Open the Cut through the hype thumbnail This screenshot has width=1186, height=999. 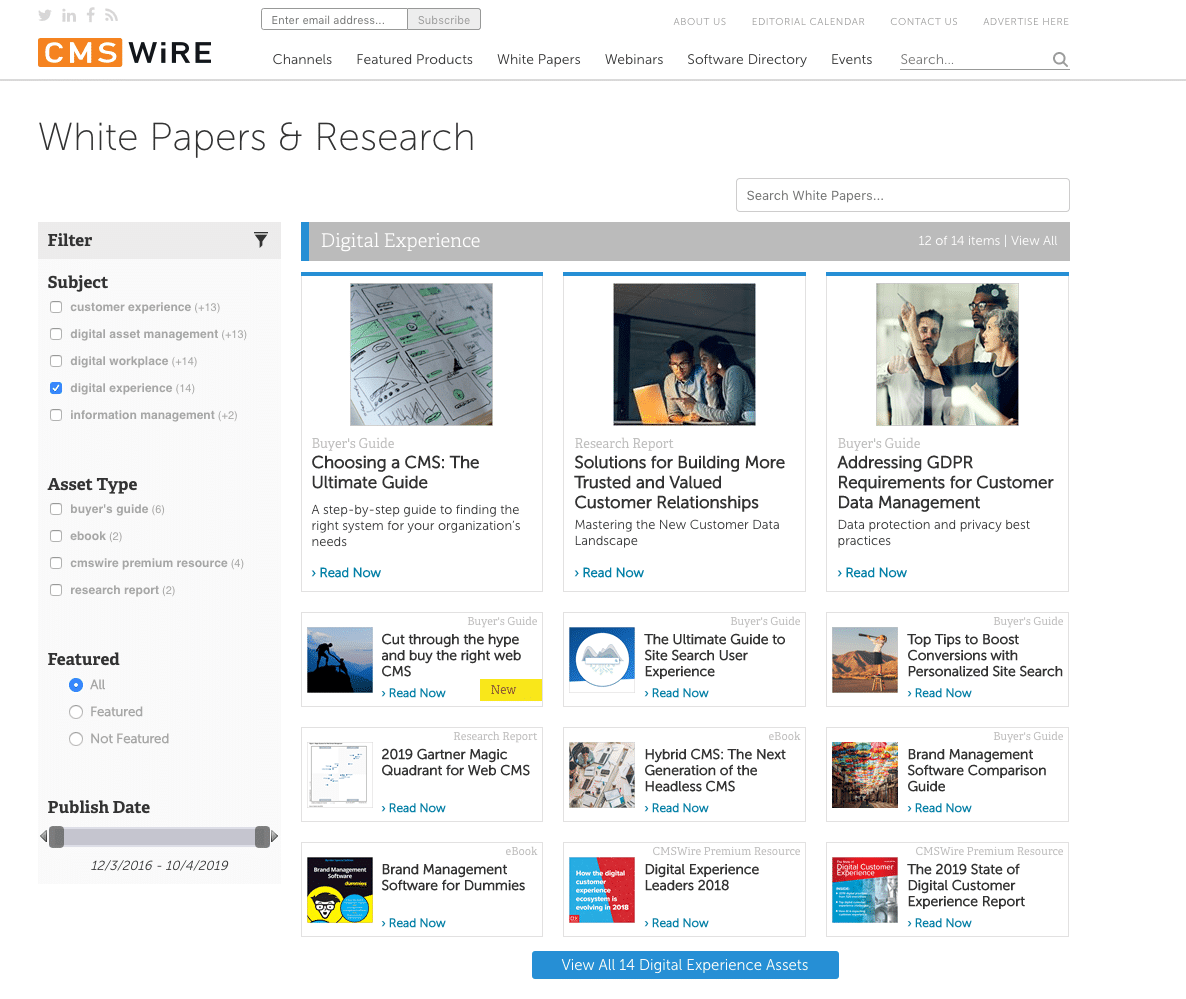[x=340, y=660]
